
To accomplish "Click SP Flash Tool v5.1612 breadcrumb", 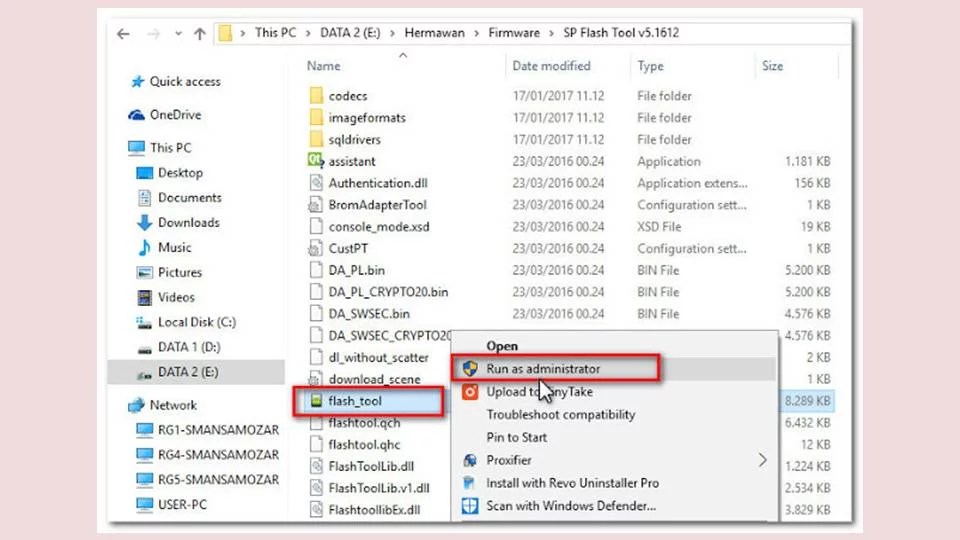I will coord(621,32).
